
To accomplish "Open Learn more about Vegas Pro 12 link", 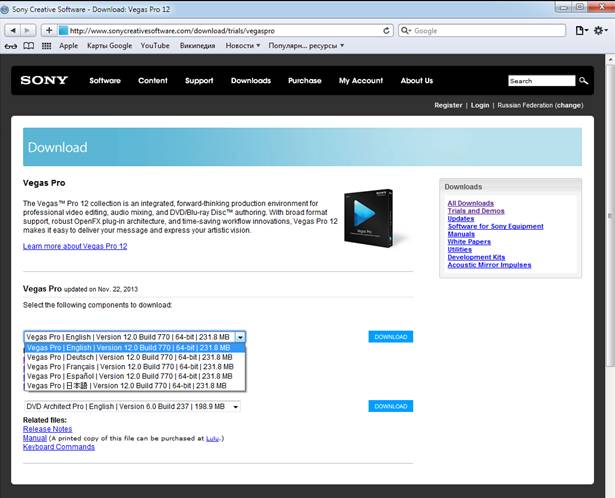I will tap(75, 246).
